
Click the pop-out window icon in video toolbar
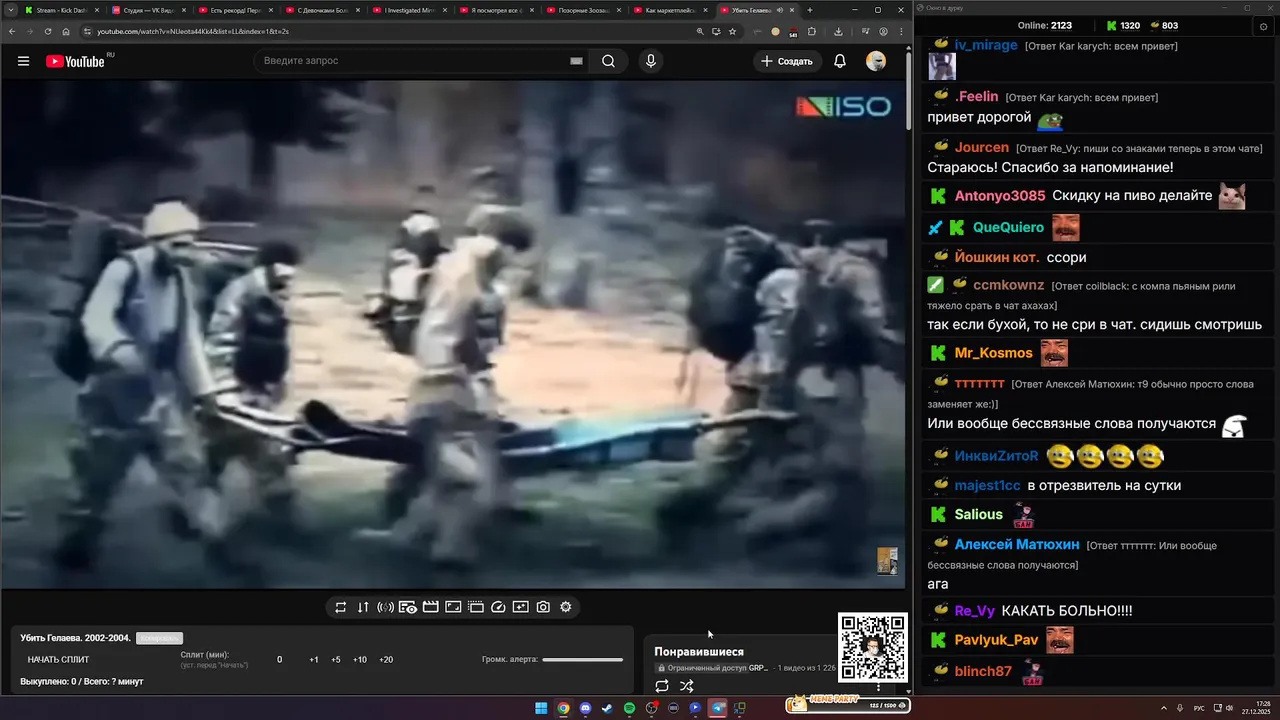point(476,607)
